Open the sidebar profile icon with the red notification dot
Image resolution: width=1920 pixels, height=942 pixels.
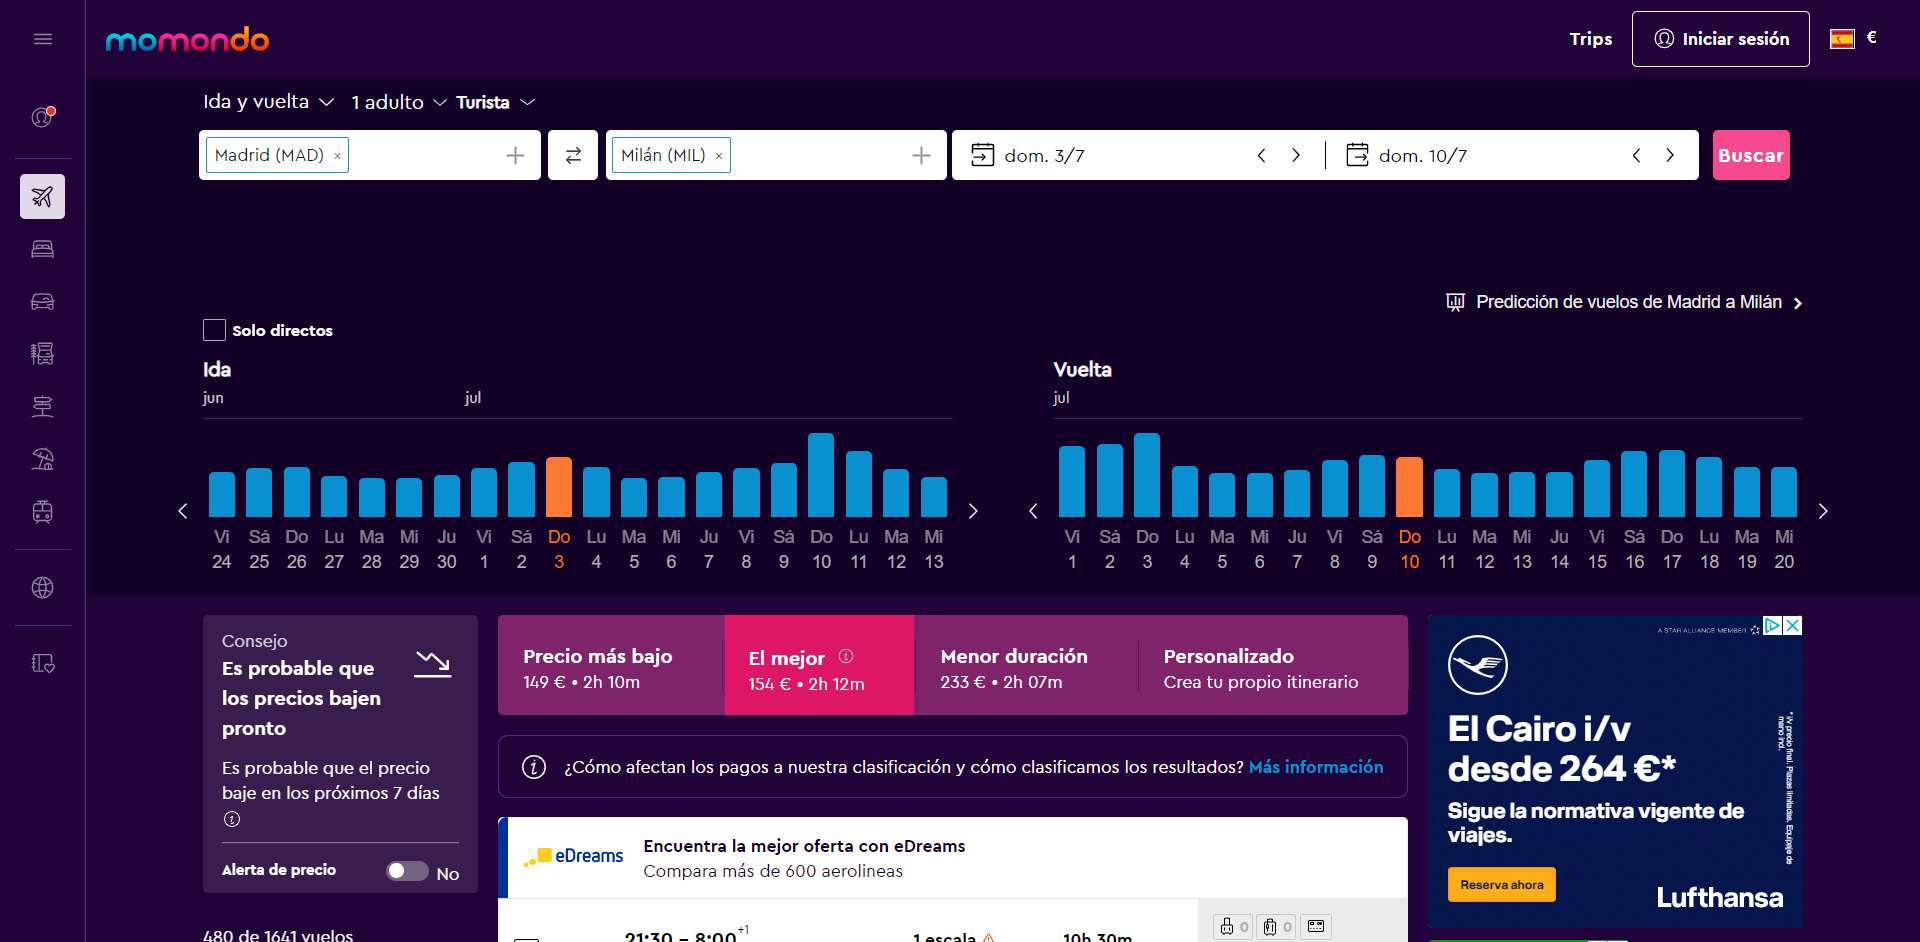[42, 117]
